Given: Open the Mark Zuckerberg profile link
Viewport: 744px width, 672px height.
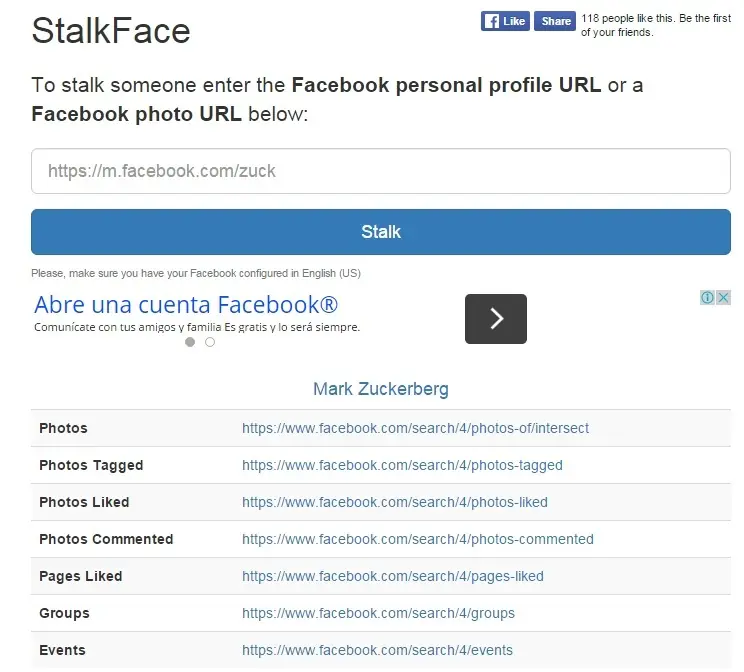Looking at the screenshot, I should [381, 389].
